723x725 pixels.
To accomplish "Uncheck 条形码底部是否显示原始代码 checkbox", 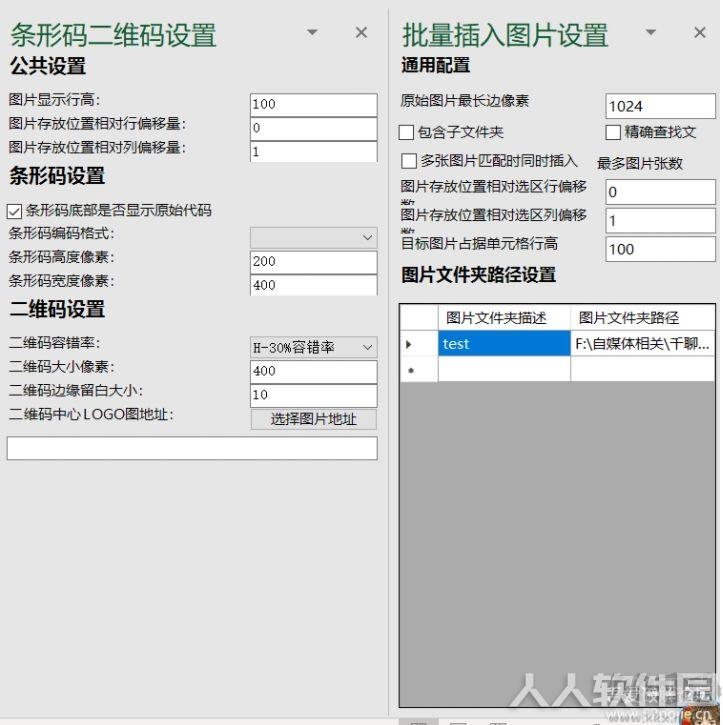I will click(14, 212).
